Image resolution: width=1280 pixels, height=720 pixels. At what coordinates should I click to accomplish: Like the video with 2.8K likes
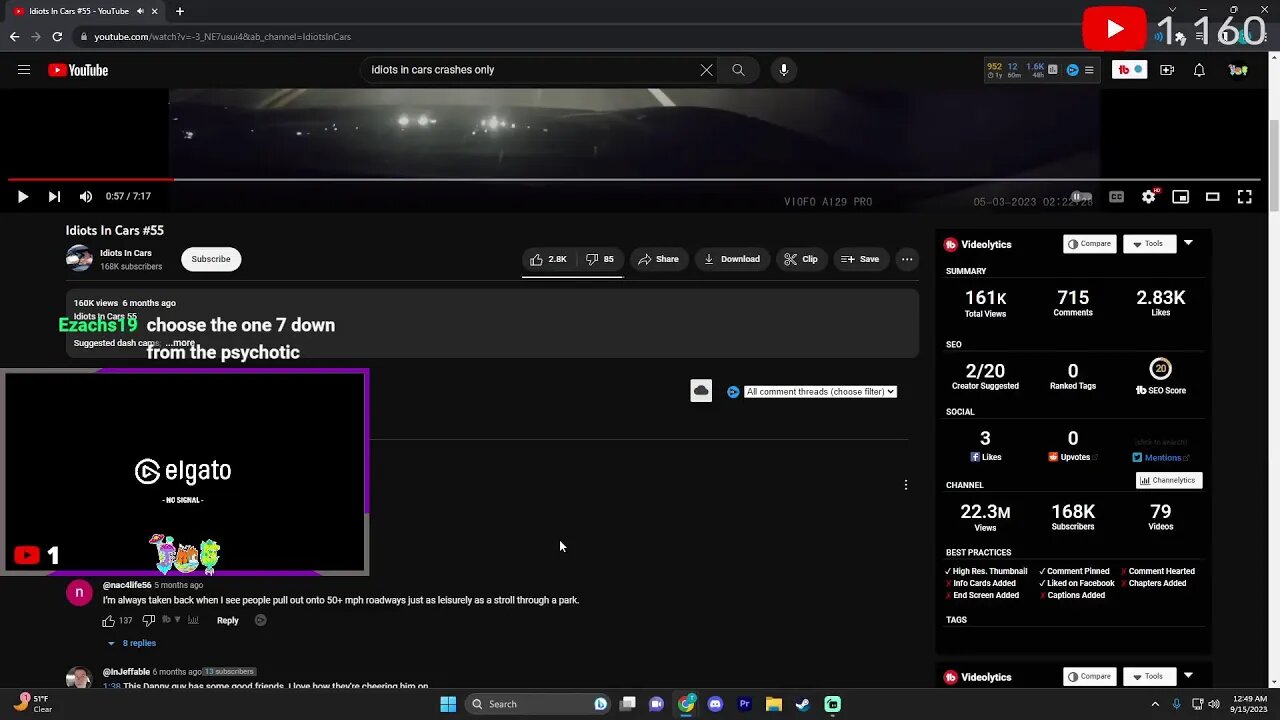pos(548,259)
